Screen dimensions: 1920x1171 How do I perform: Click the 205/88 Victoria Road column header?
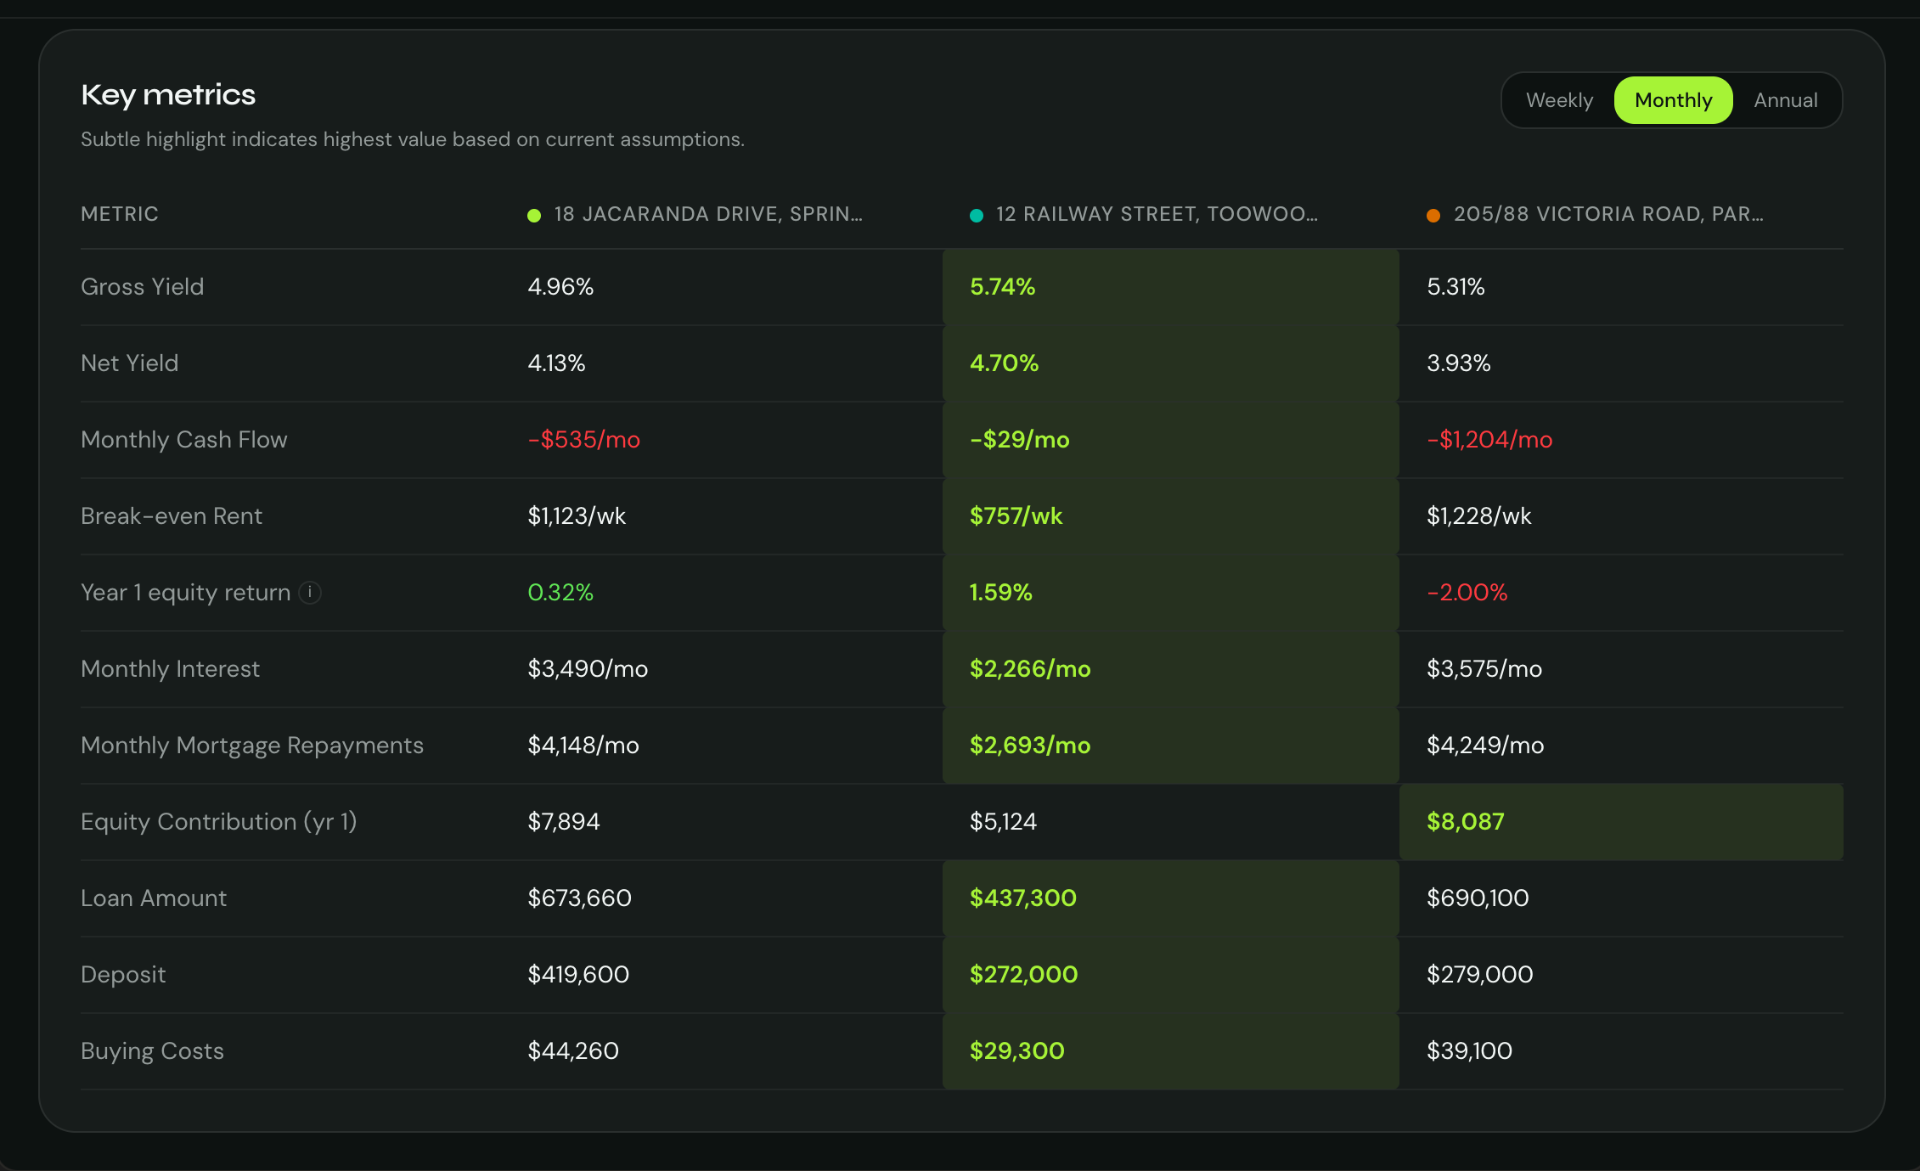click(1609, 214)
